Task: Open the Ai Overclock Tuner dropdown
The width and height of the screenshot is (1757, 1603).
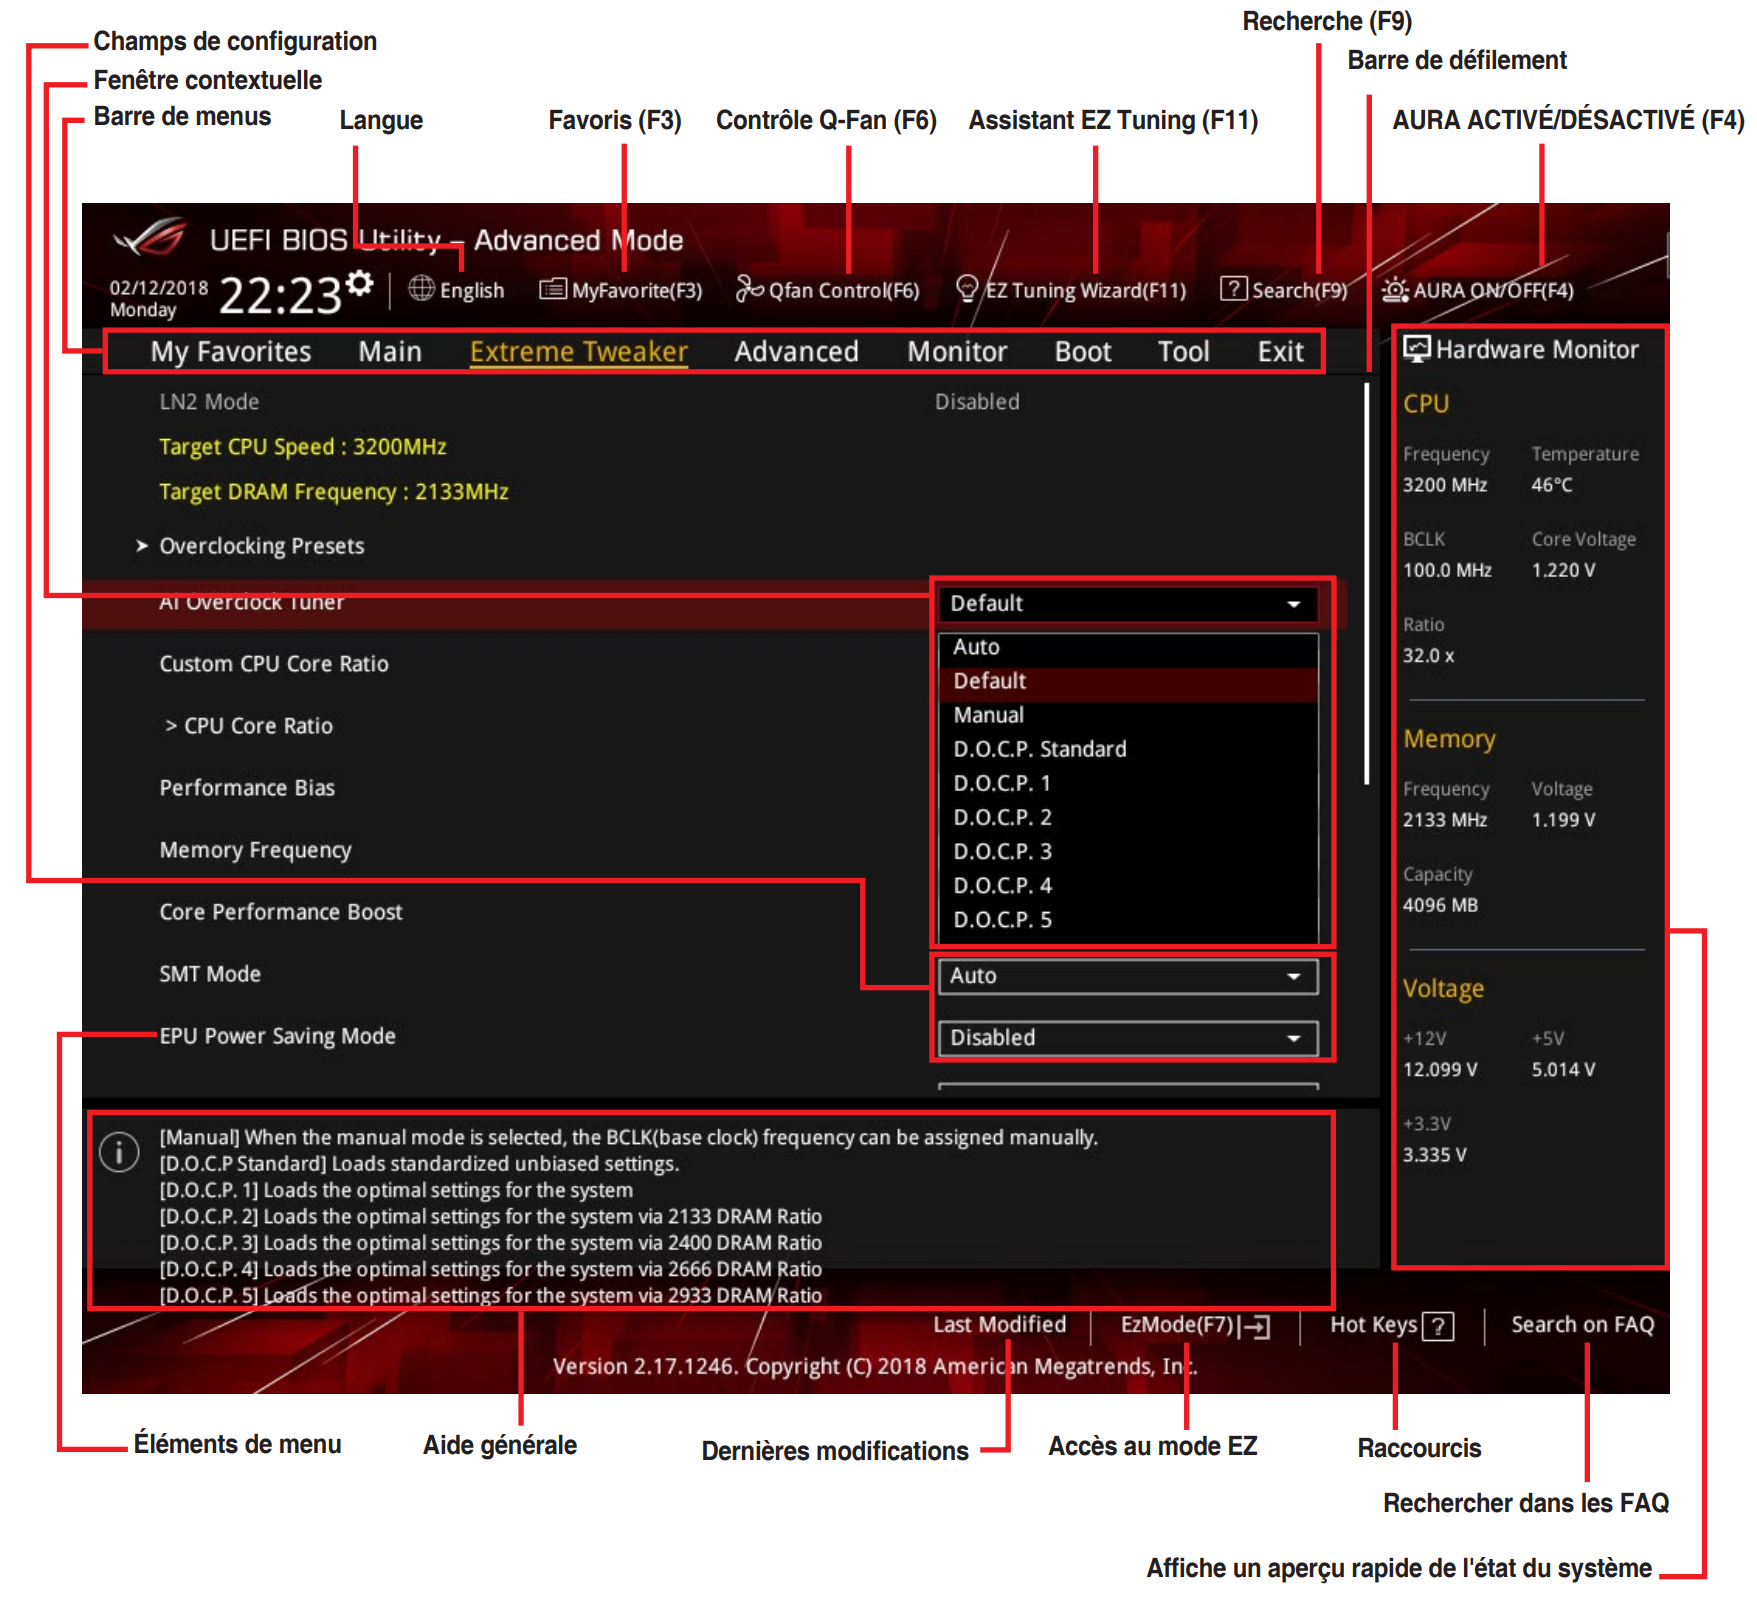Action: (1127, 604)
